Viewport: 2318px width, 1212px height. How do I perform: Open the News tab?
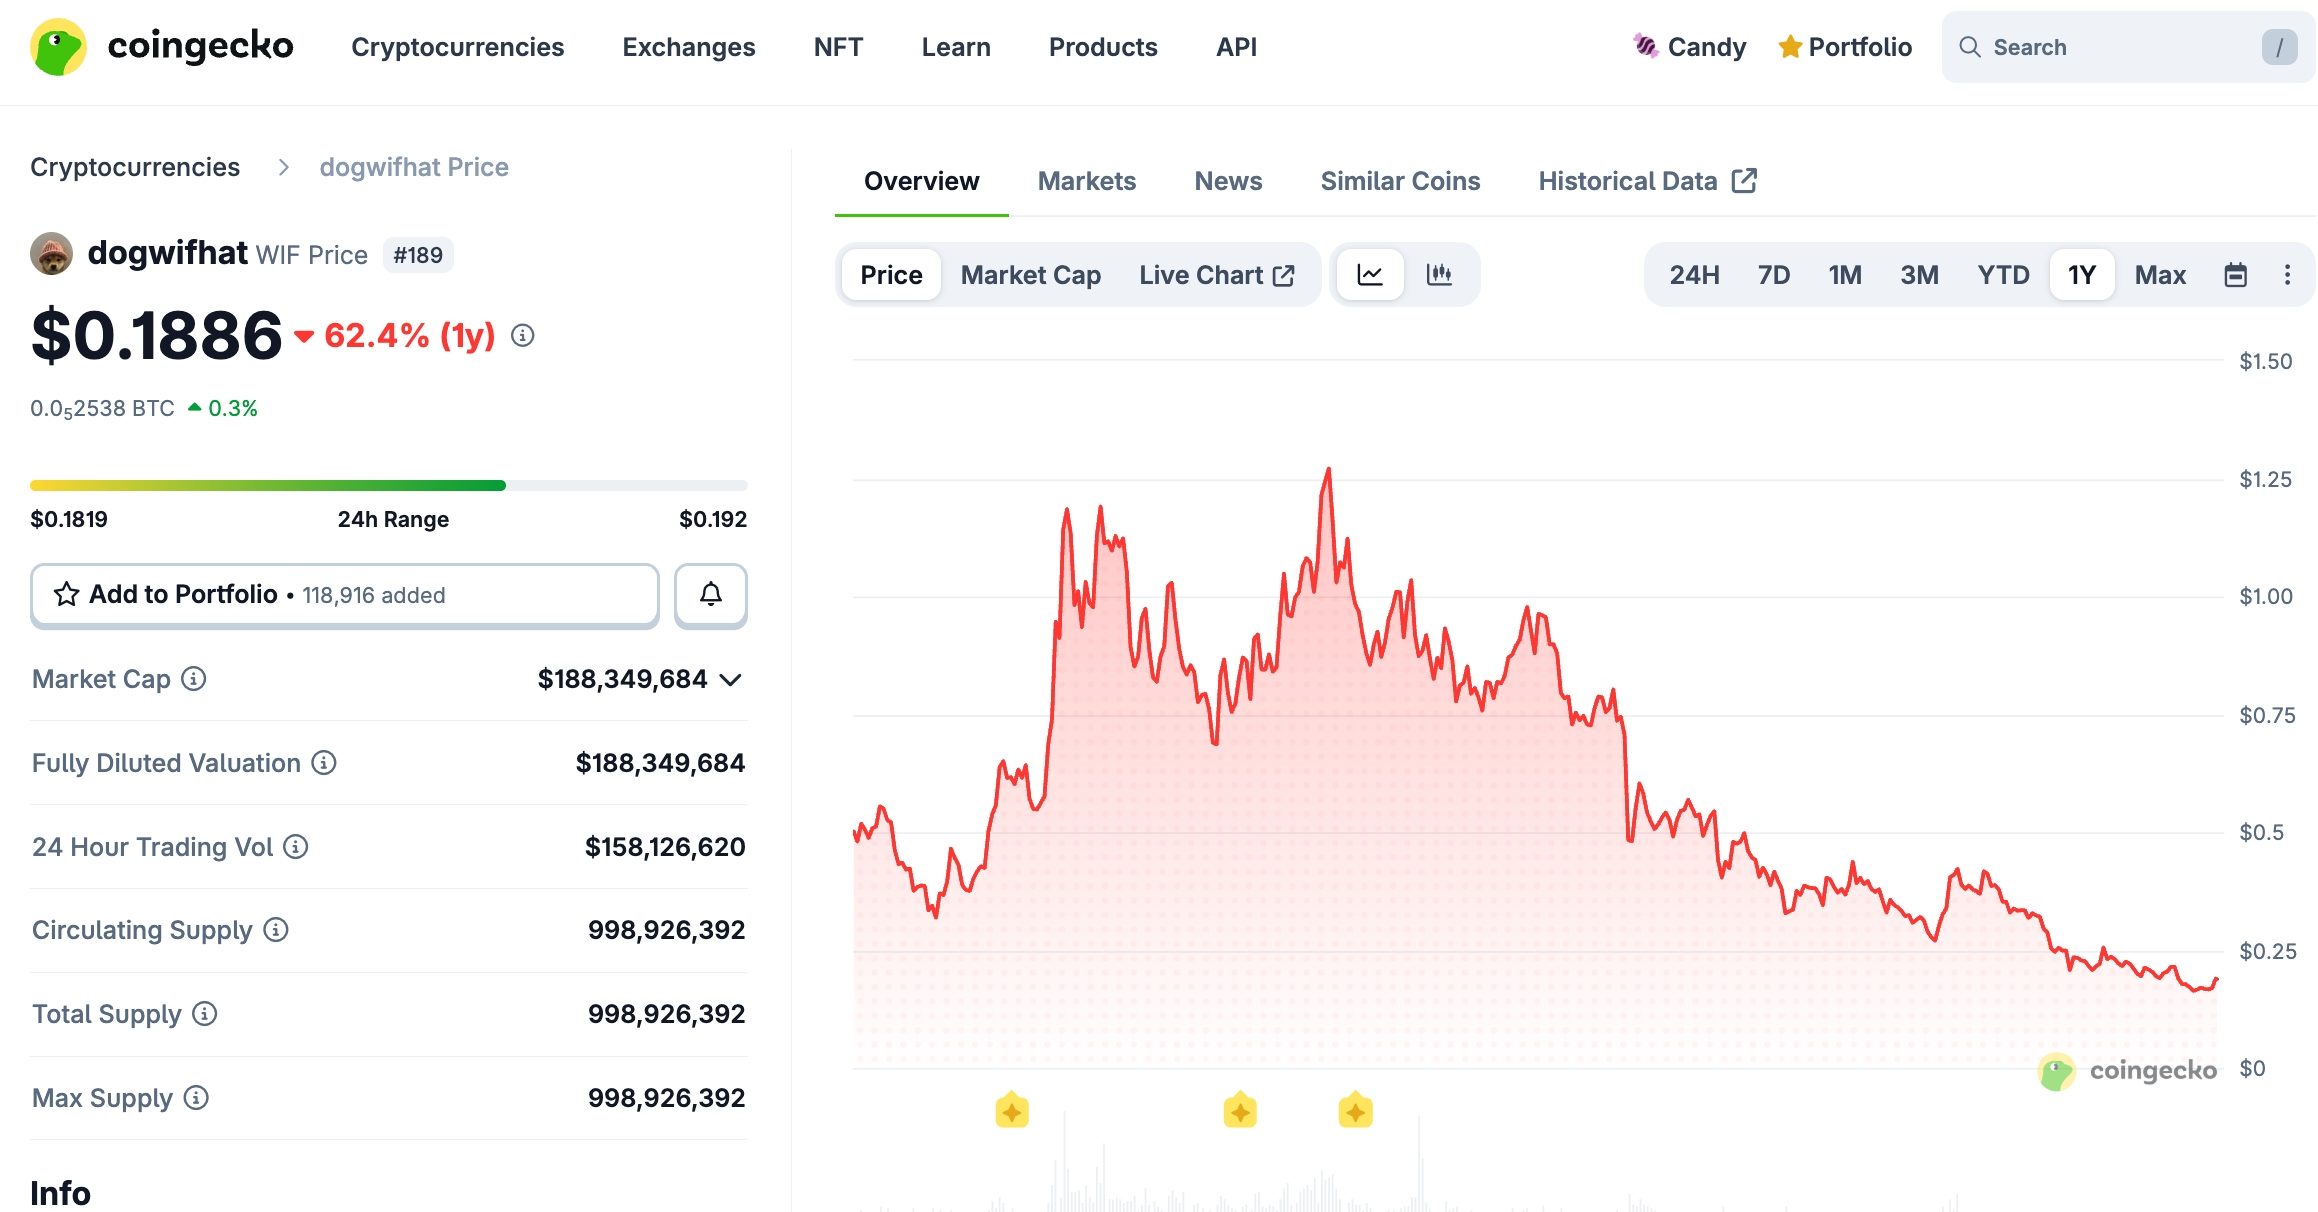[1227, 180]
